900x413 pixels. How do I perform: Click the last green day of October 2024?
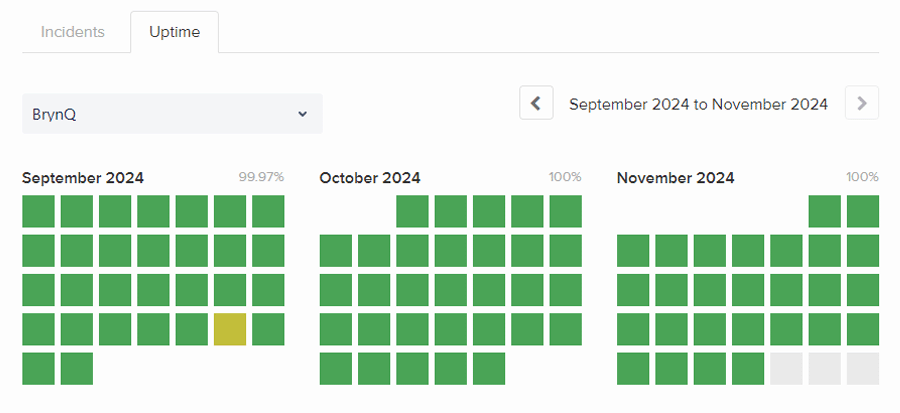(489, 368)
